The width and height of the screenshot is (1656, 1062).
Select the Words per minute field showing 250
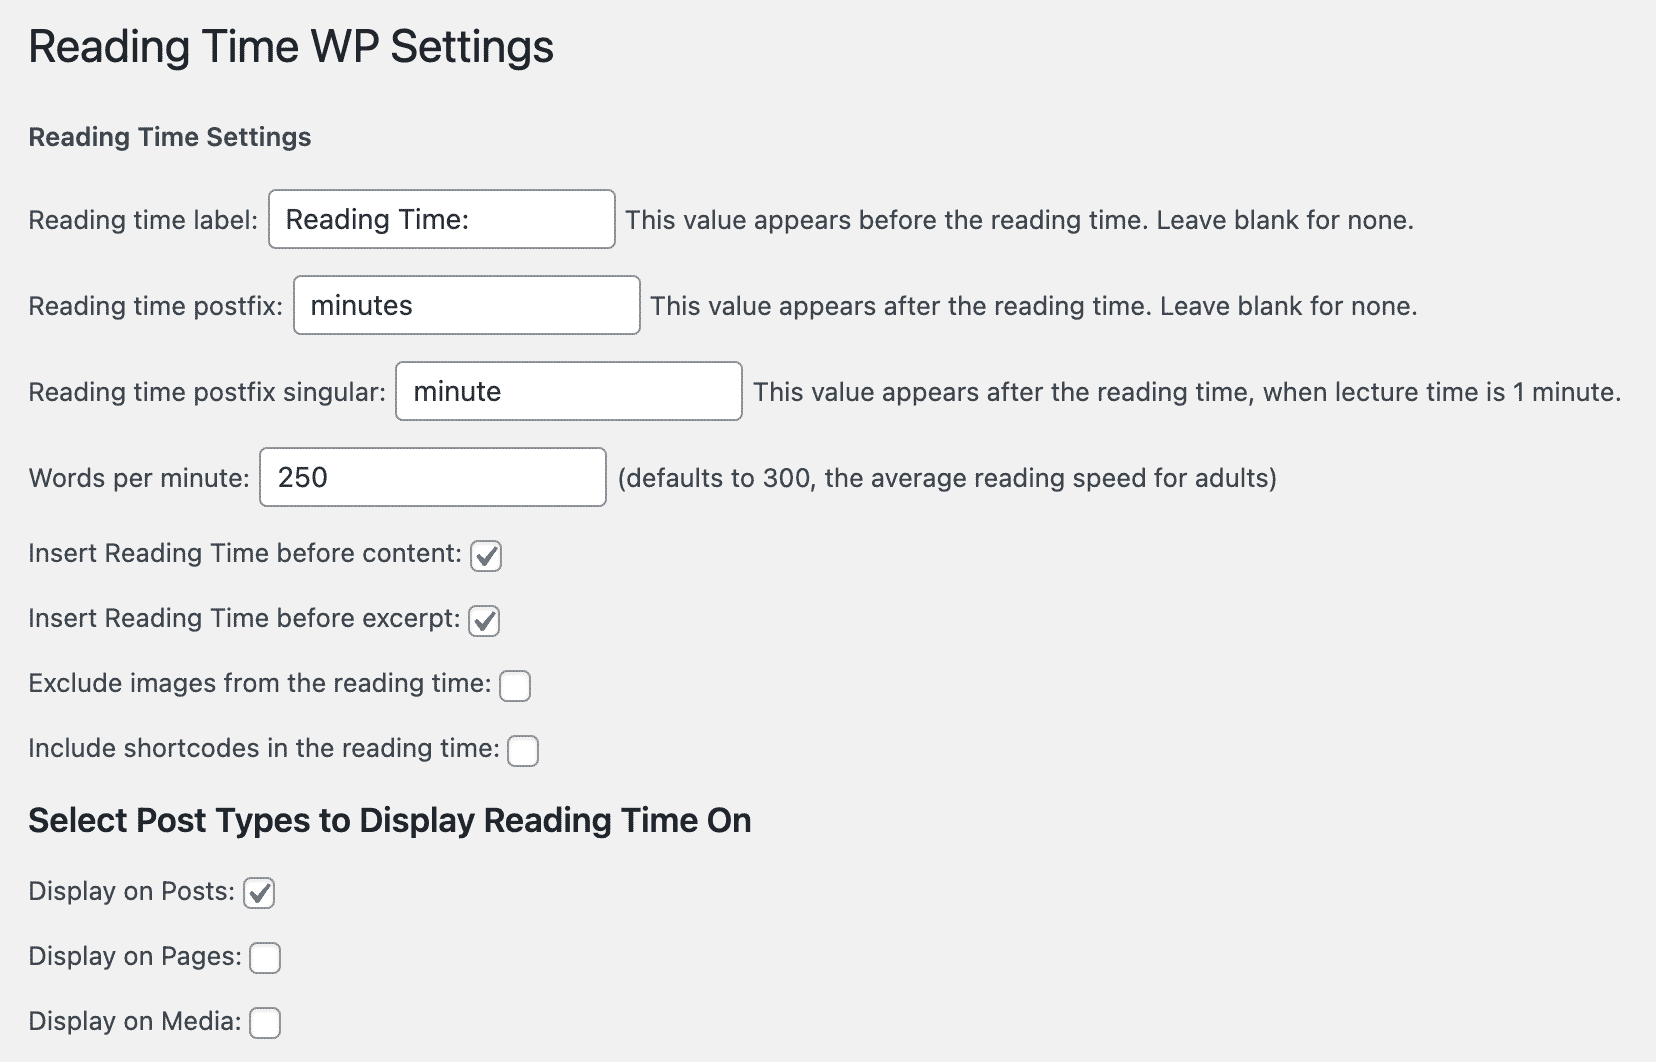(432, 478)
